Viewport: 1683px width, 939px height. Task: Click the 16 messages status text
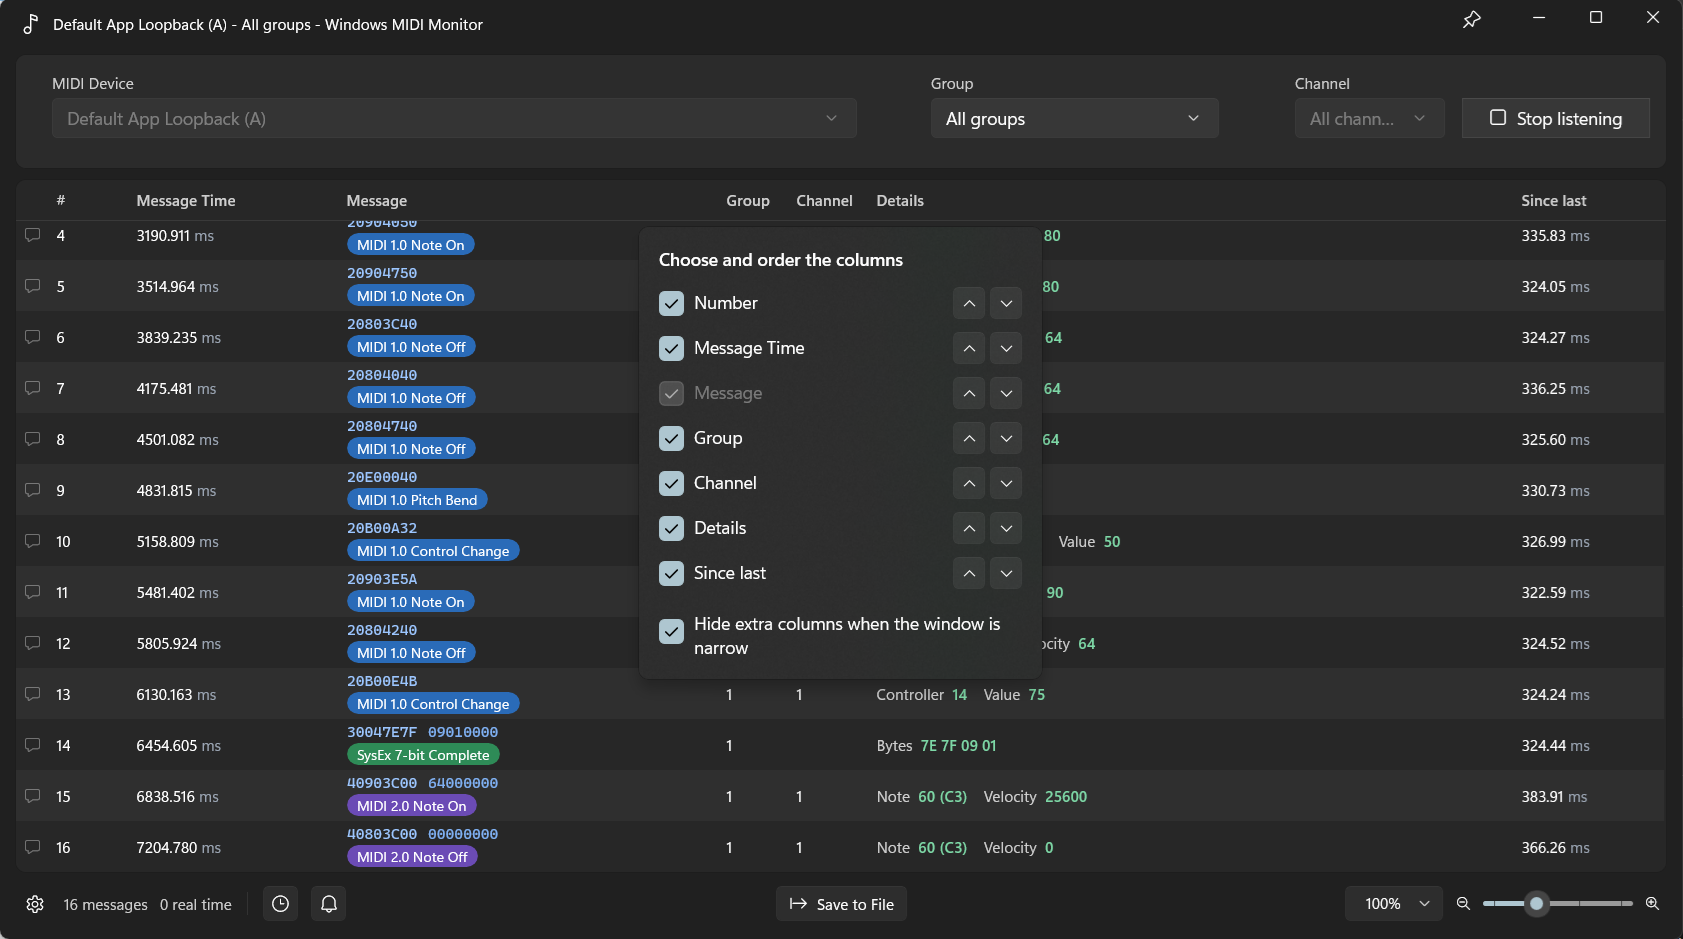pyautogui.click(x=105, y=904)
